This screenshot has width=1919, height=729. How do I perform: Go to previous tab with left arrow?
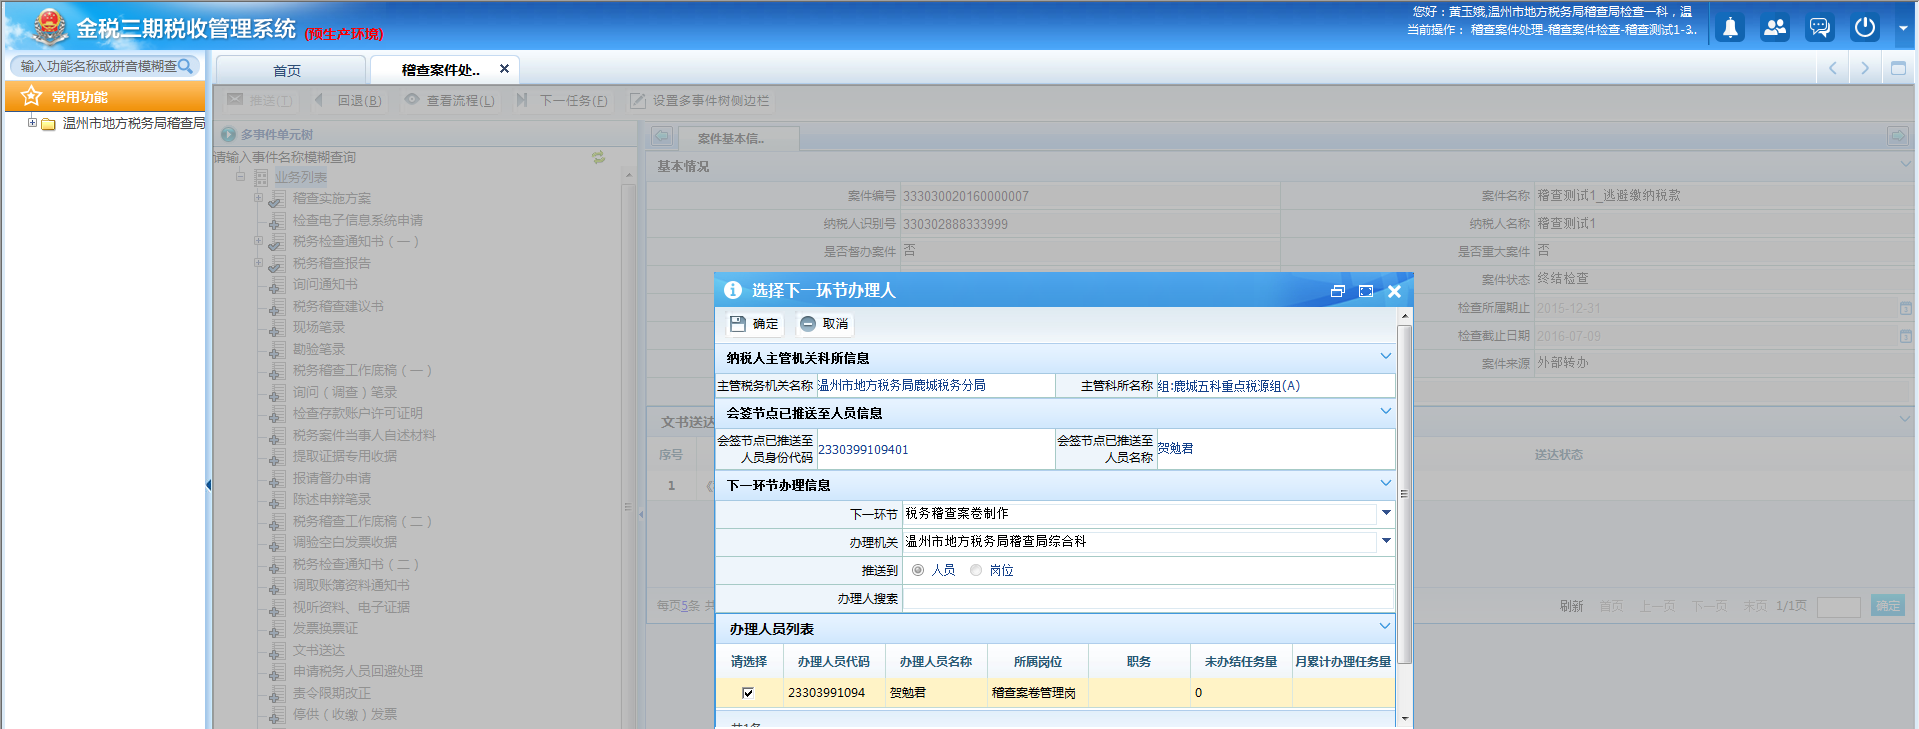pyautogui.click(x=1833, y=68)
